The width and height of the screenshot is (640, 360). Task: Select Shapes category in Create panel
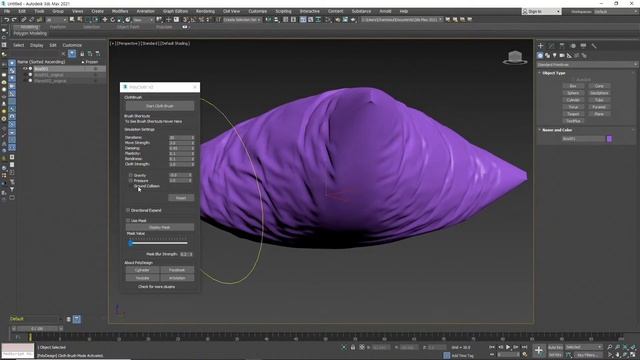pyautogui.click(x=547, y=56)
